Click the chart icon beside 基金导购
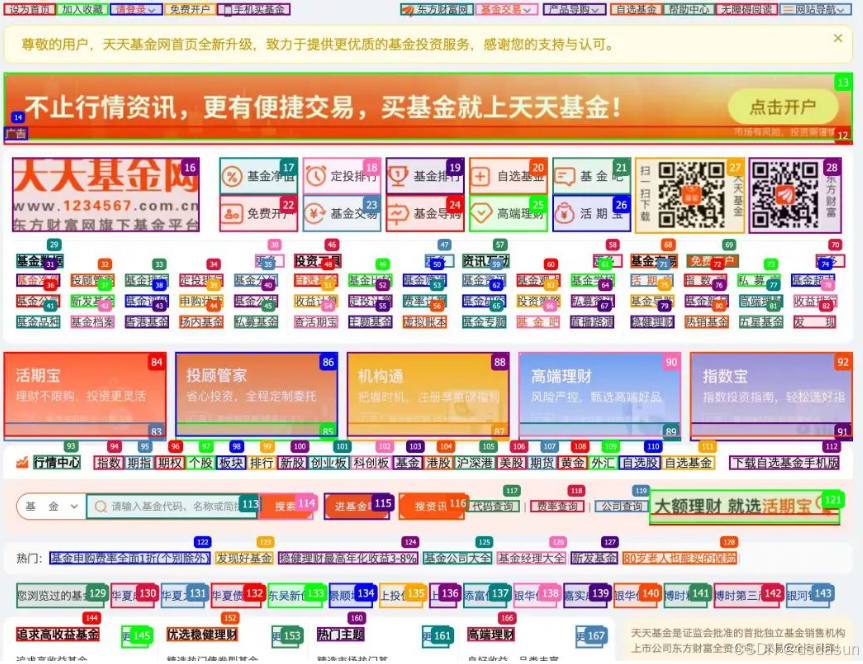This screenshot has height=664, width=863. pos(398,214)
